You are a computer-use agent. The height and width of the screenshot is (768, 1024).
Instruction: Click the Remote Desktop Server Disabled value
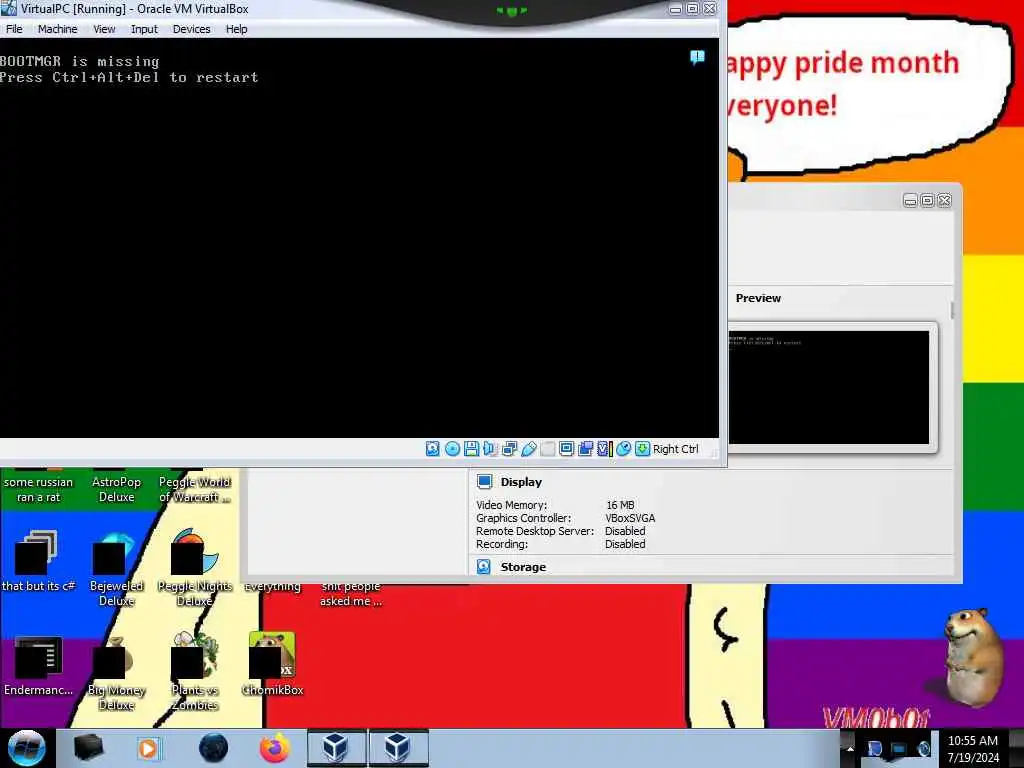pos(625,531)
